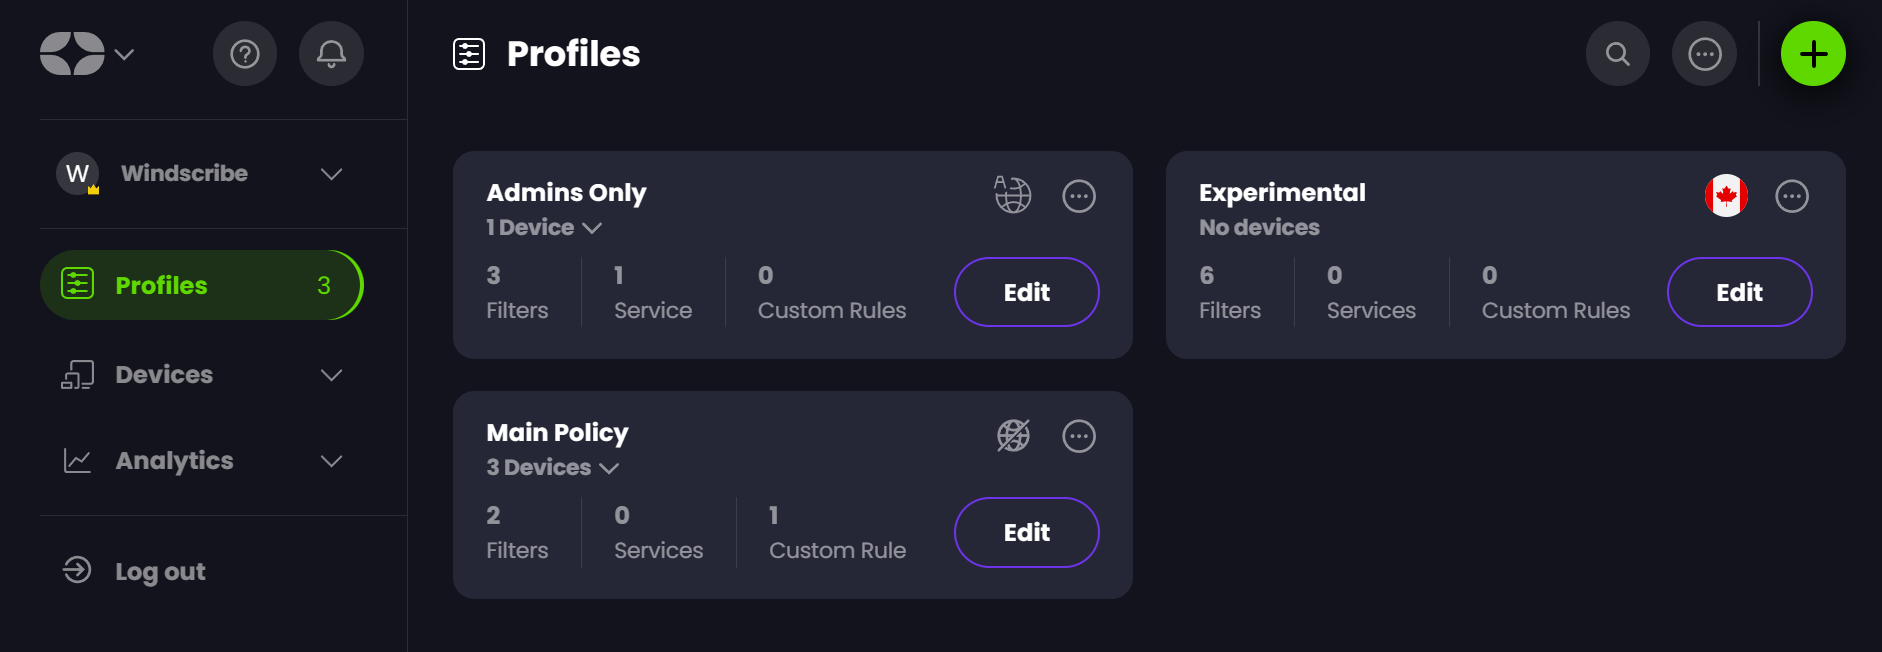Edit the Main Policy profile
Screen dimensions: 1882x652
pyautogui.click(x=1026, y=532)
